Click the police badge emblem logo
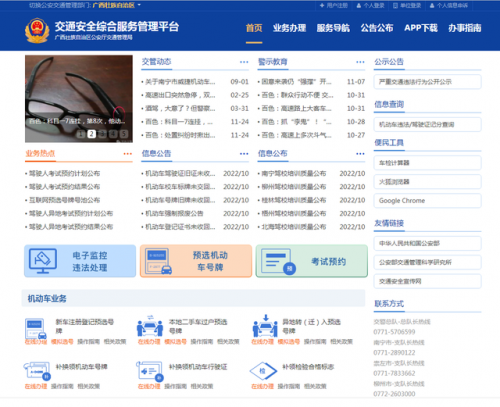The height and width of the screenshot is (407, 500). (37, 30)
